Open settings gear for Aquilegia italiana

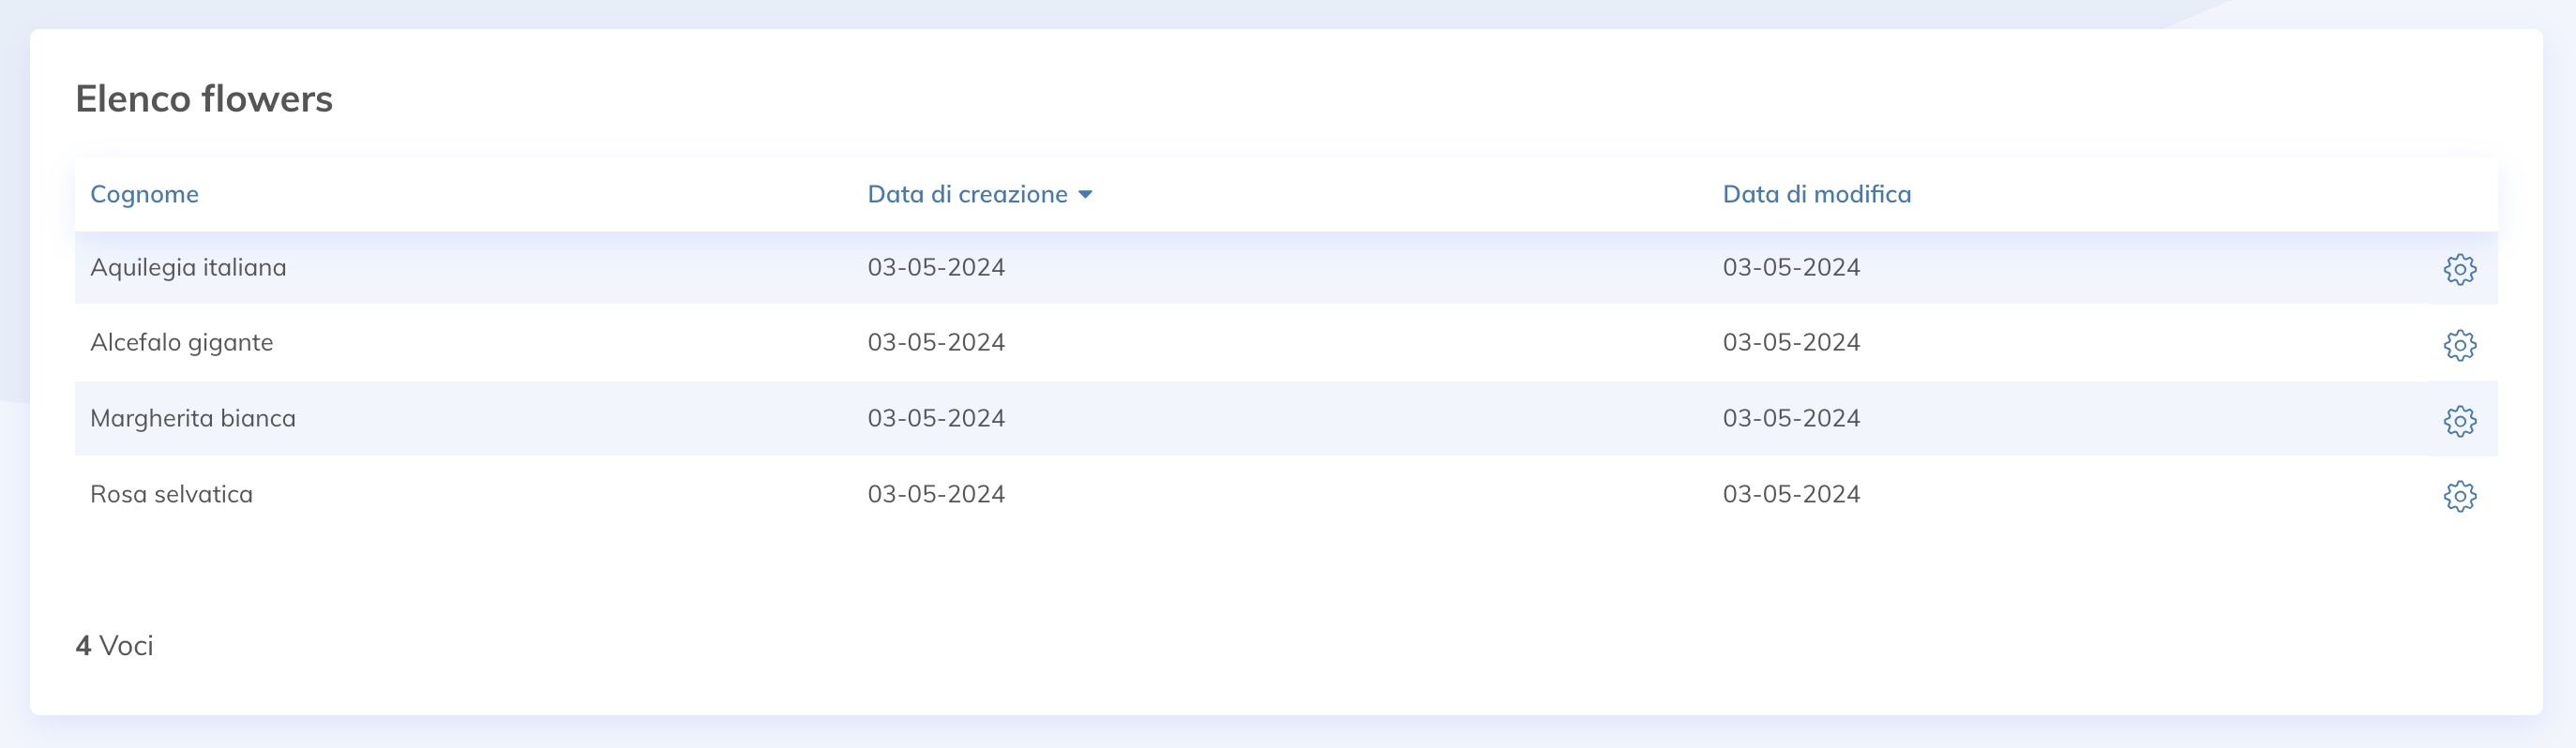click(x=2459, y=269)
